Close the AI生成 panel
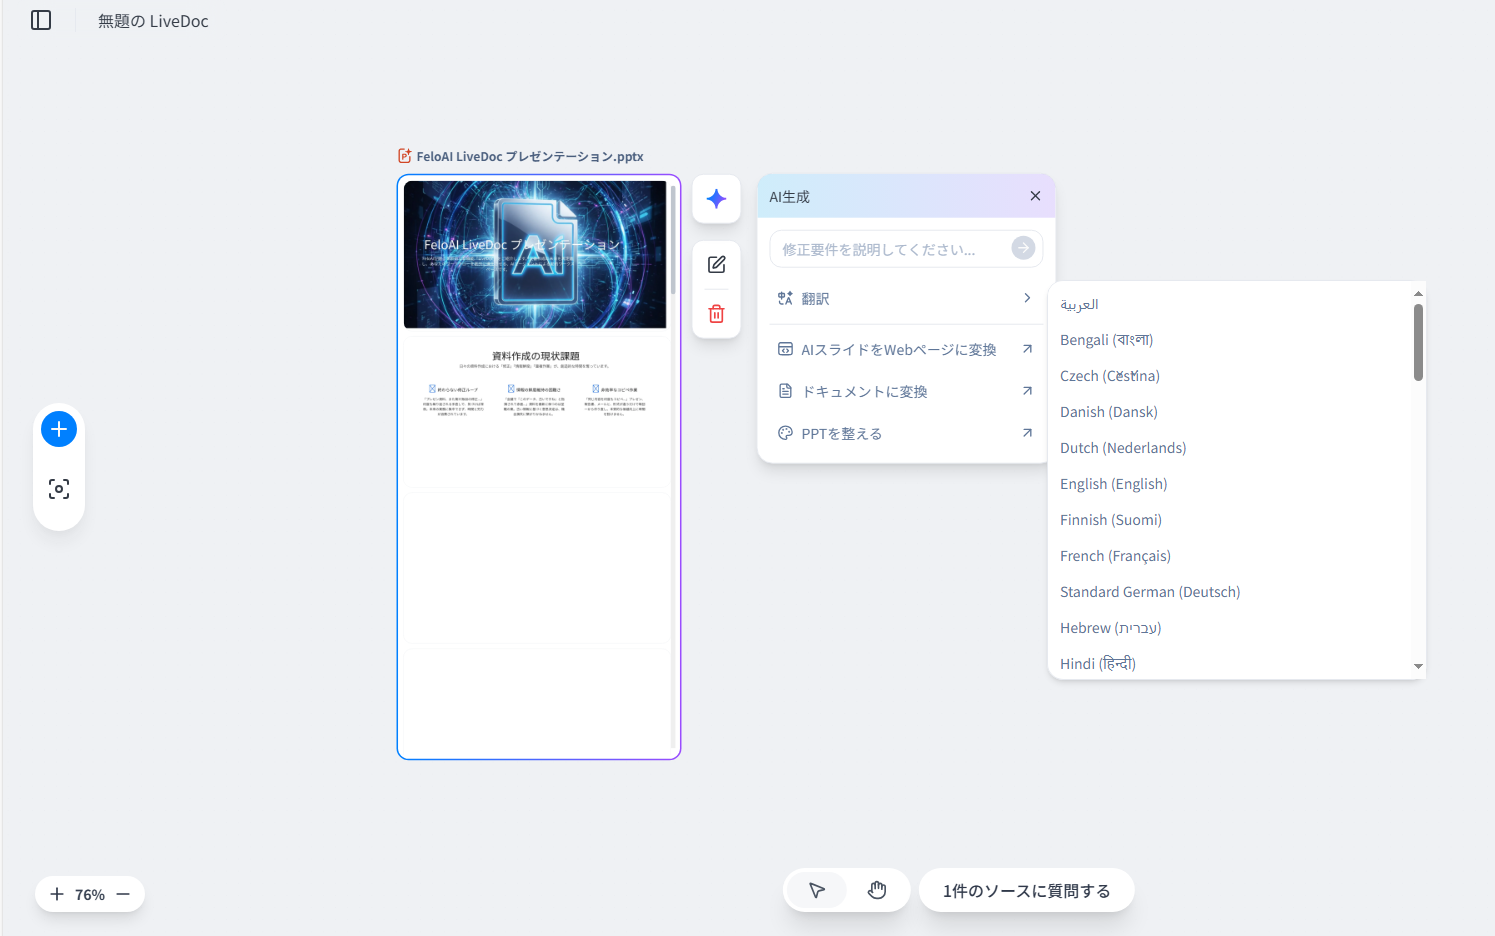This screenshot has width=1495, height=936. (1035, 196)
